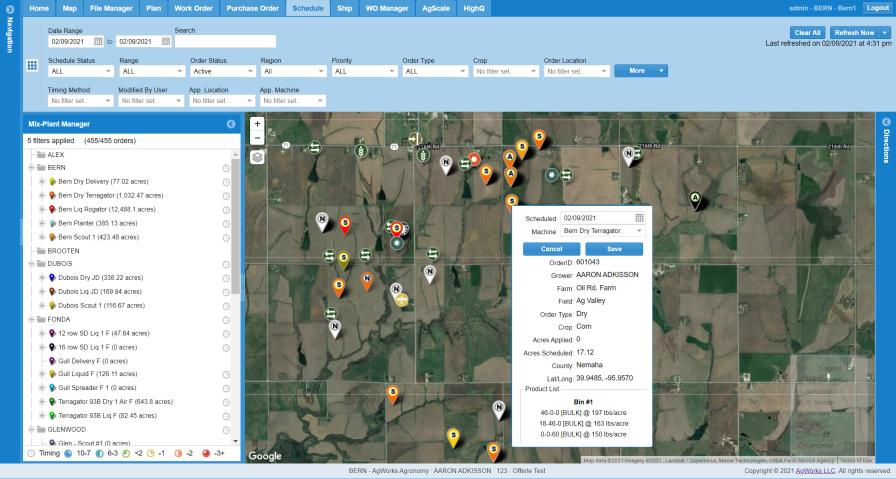Expand the Bern Dry Terragator node
This screenshot has width=896, height=479.
point(42,195)
